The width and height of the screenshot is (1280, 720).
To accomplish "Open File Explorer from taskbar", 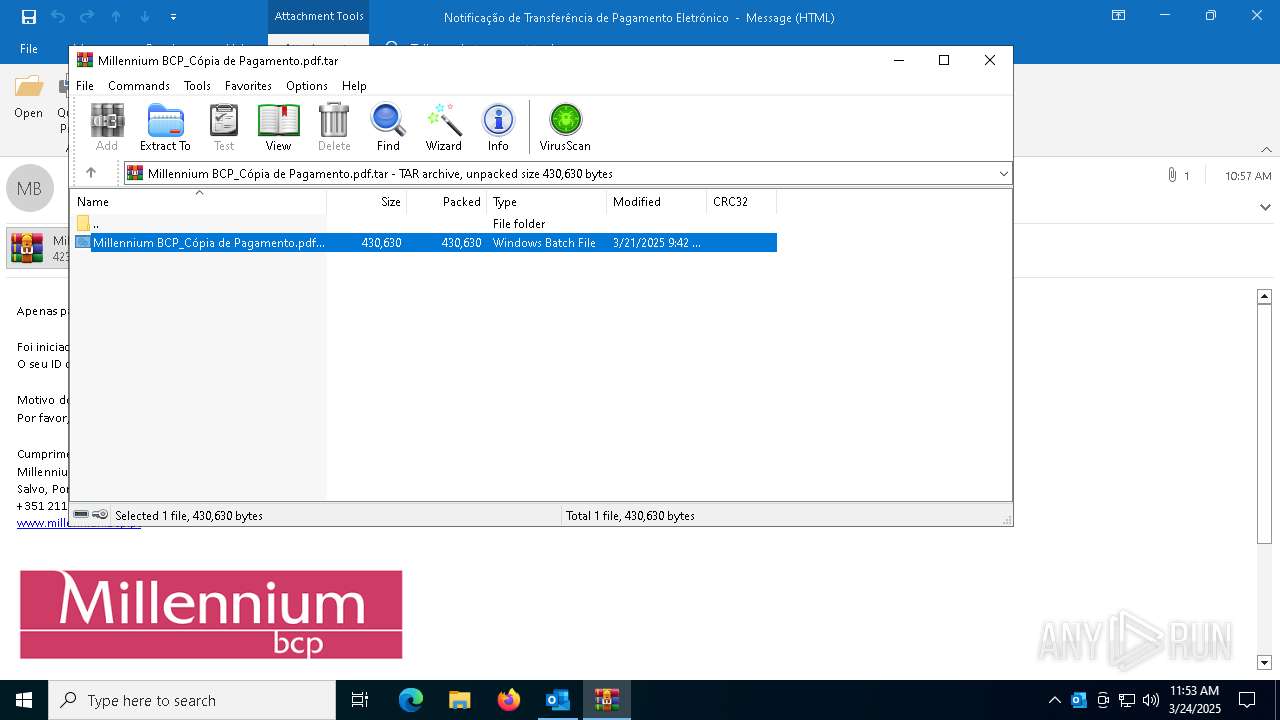I will point(459,700).
